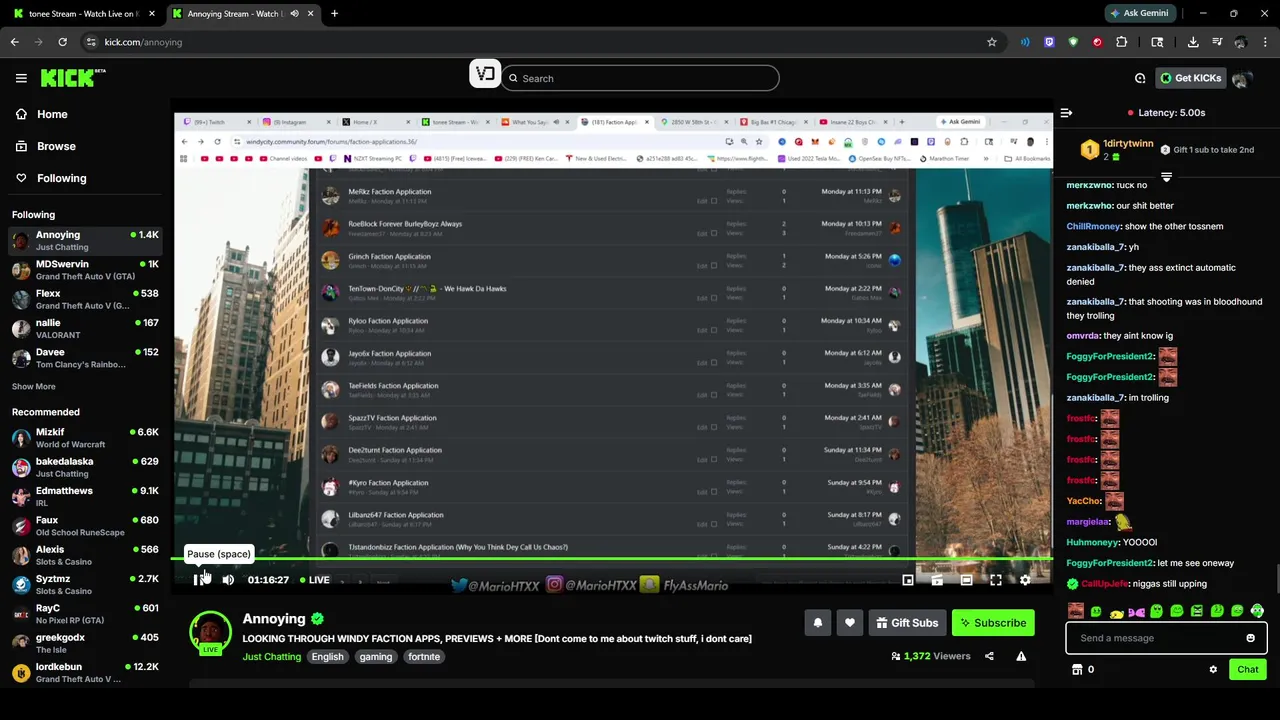Open Home in sidebar

85,114
